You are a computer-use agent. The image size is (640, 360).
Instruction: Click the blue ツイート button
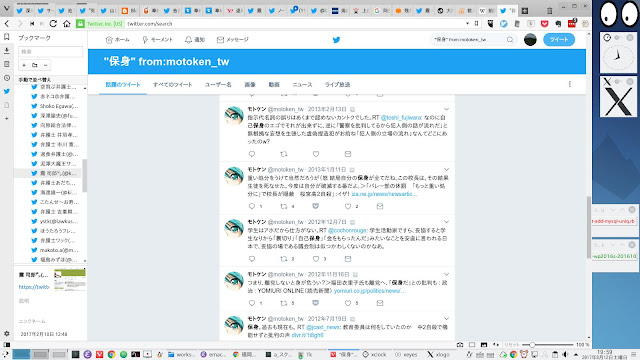tap(559, 40)
